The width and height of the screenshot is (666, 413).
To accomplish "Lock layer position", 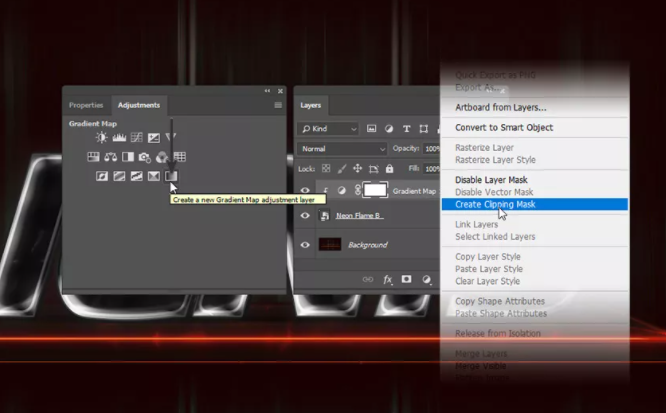I will pyautogui.click(x=358, y=169).
